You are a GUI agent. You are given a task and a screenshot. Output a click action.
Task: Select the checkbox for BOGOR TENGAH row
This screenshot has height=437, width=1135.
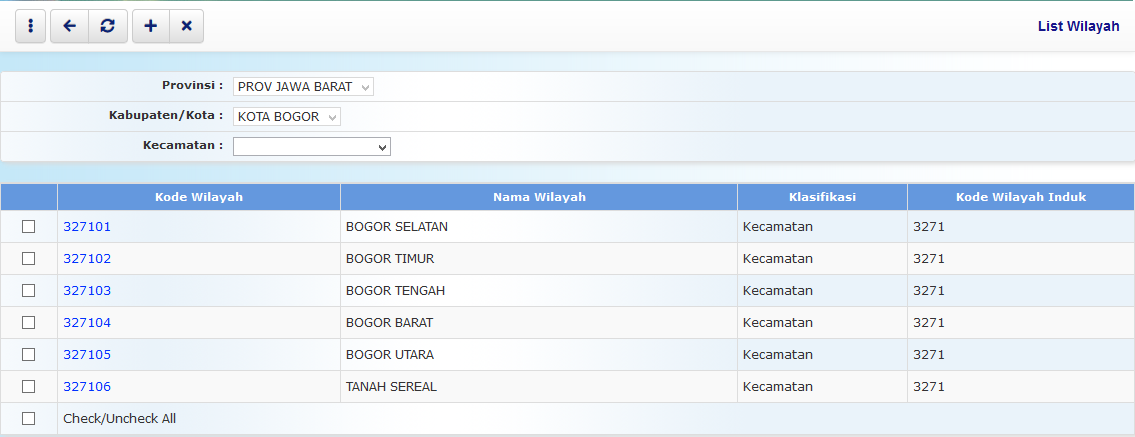pos(29,291)
